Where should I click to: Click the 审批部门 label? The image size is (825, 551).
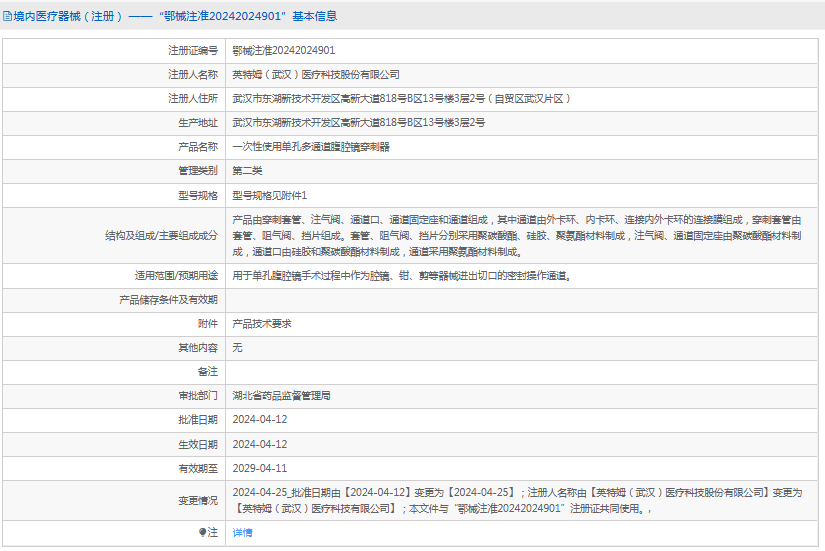(x=198, y=396)
